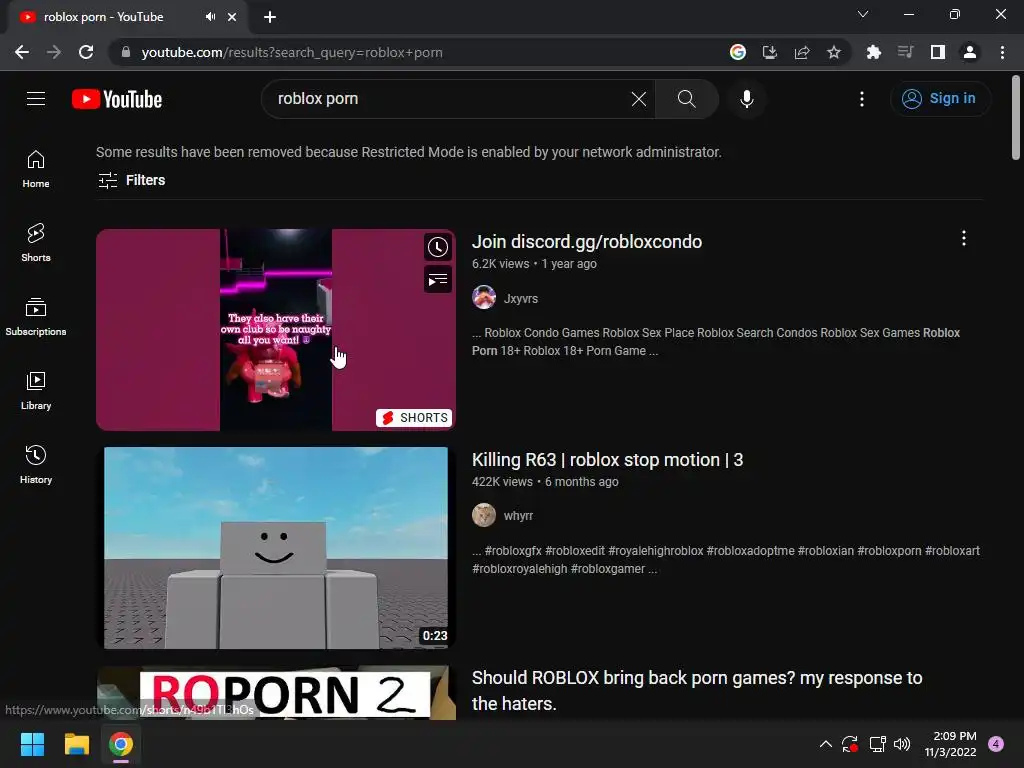Expand the Filters options
This screenshot has height=768, width=1024.
131,180
